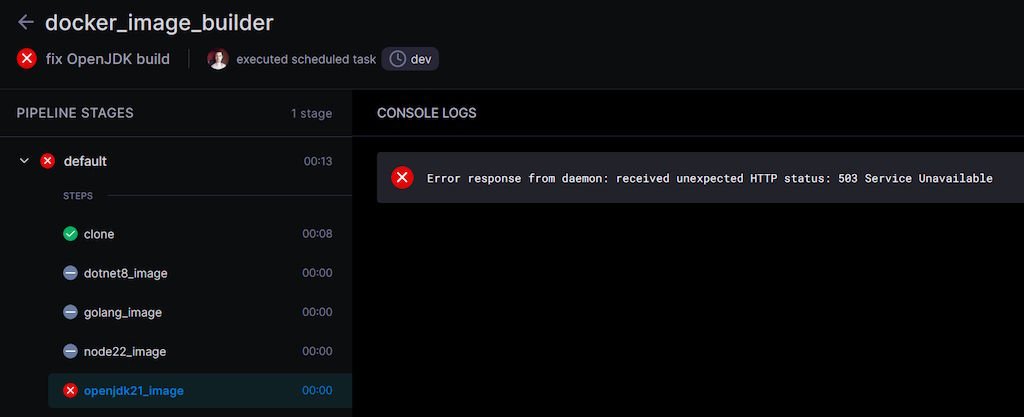Click the dev branch badge
Image resolution: width=1024 pixels, height=417 pixels.
412,59
